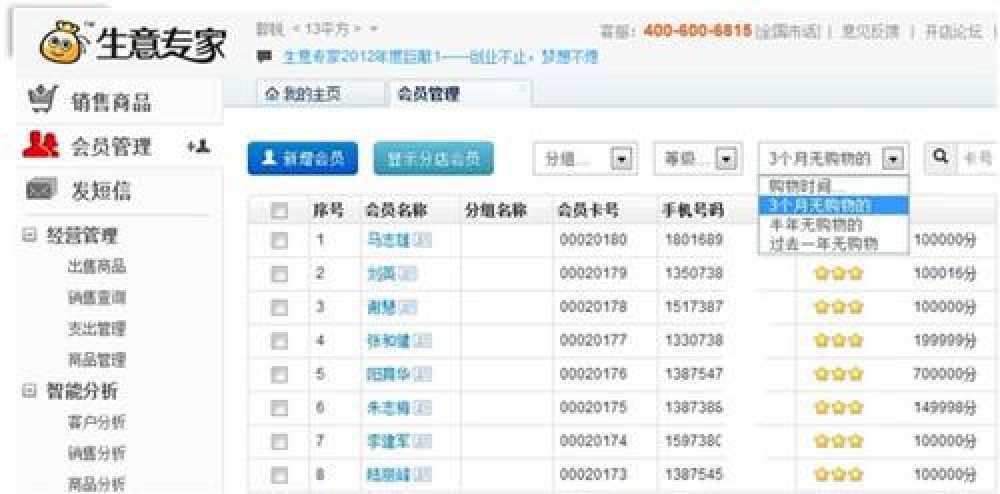Click the 显示分店会员 button
1000x494 pixels.
click(434, 158)
